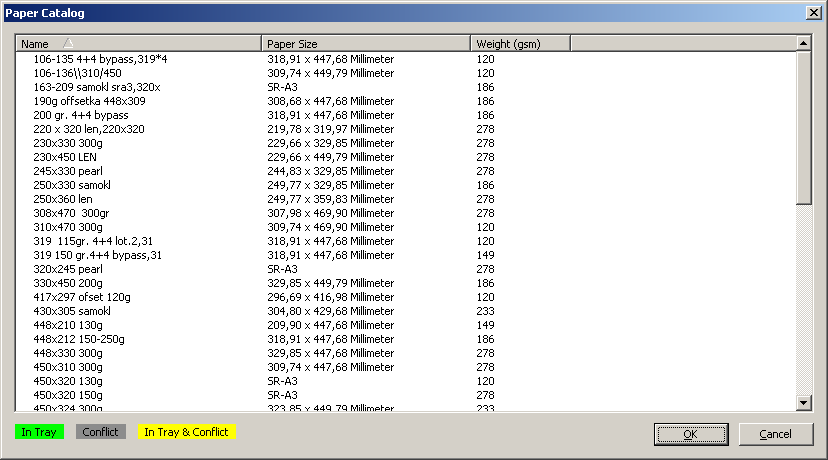Select paper '310x470 300g'
This screenshot has width=828, height=460.
(x=68, y=227)
